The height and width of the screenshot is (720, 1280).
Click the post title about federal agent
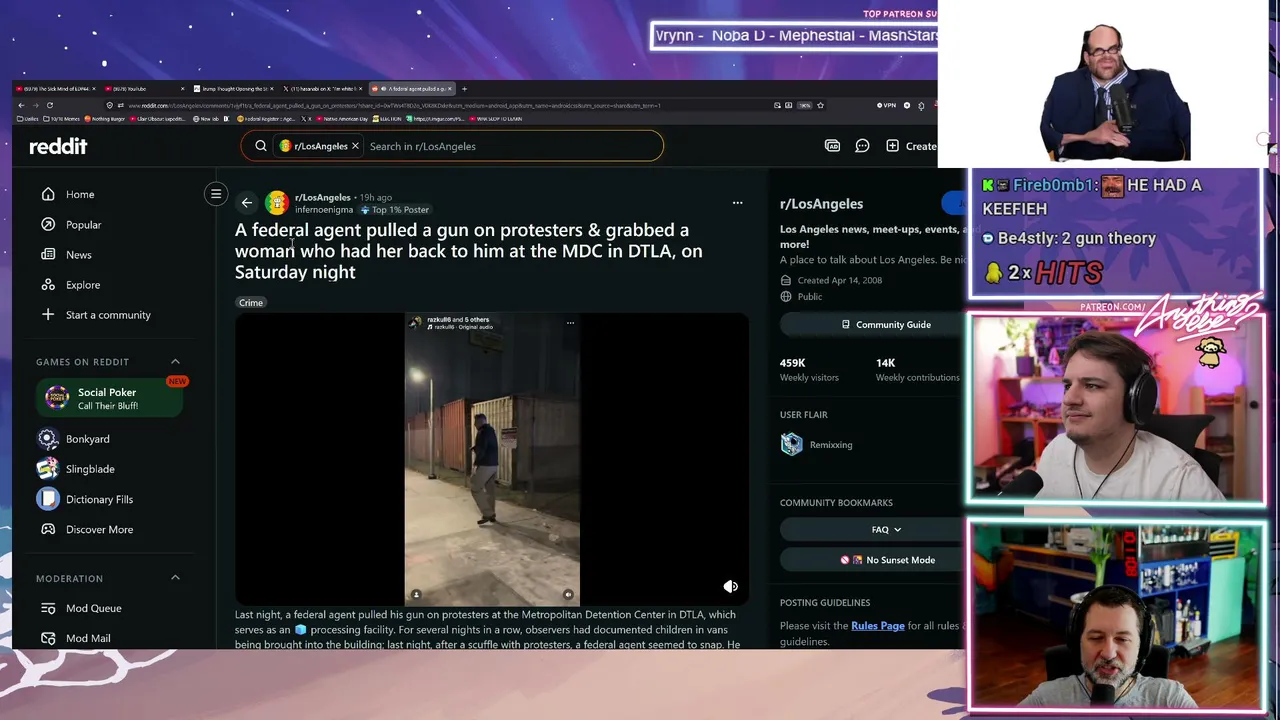tap(469, 251)
